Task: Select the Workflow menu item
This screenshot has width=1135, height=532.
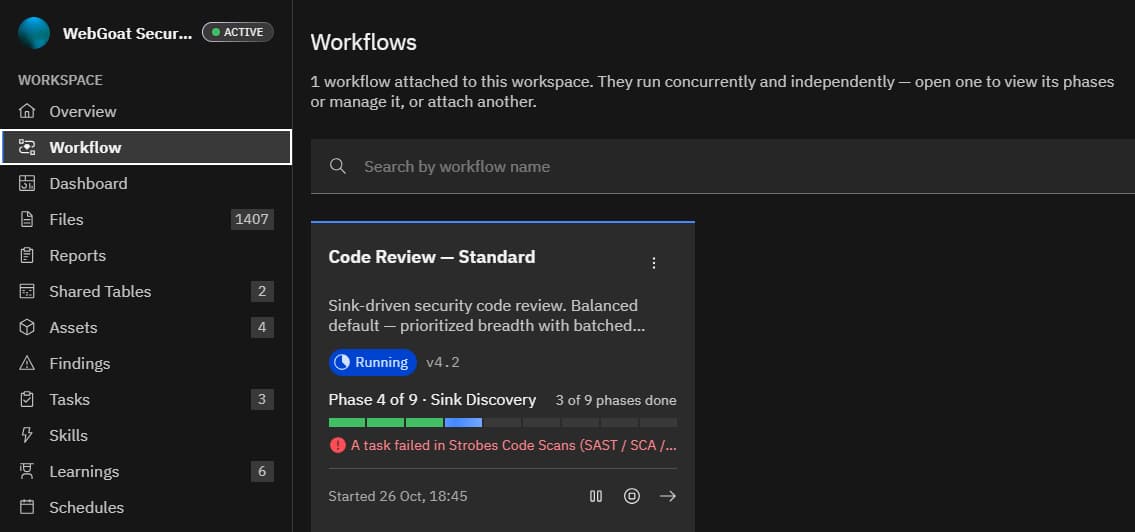Action: pyautogui.click(x=146, y=148)
